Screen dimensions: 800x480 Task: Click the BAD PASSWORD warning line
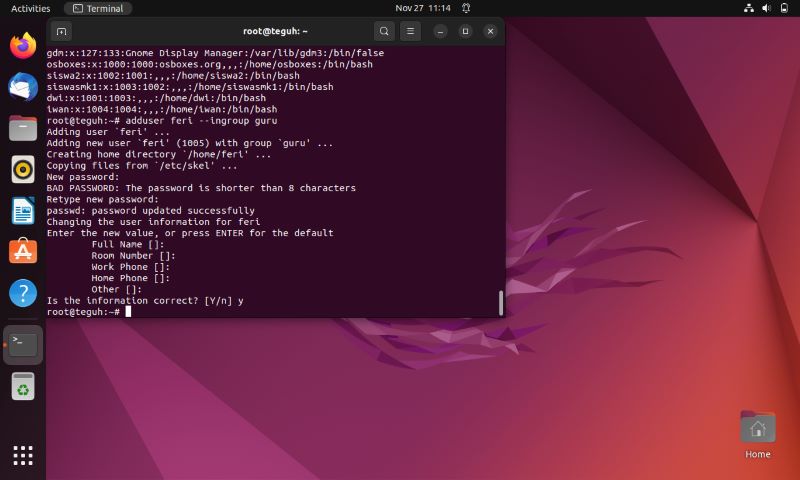point(201,188)
